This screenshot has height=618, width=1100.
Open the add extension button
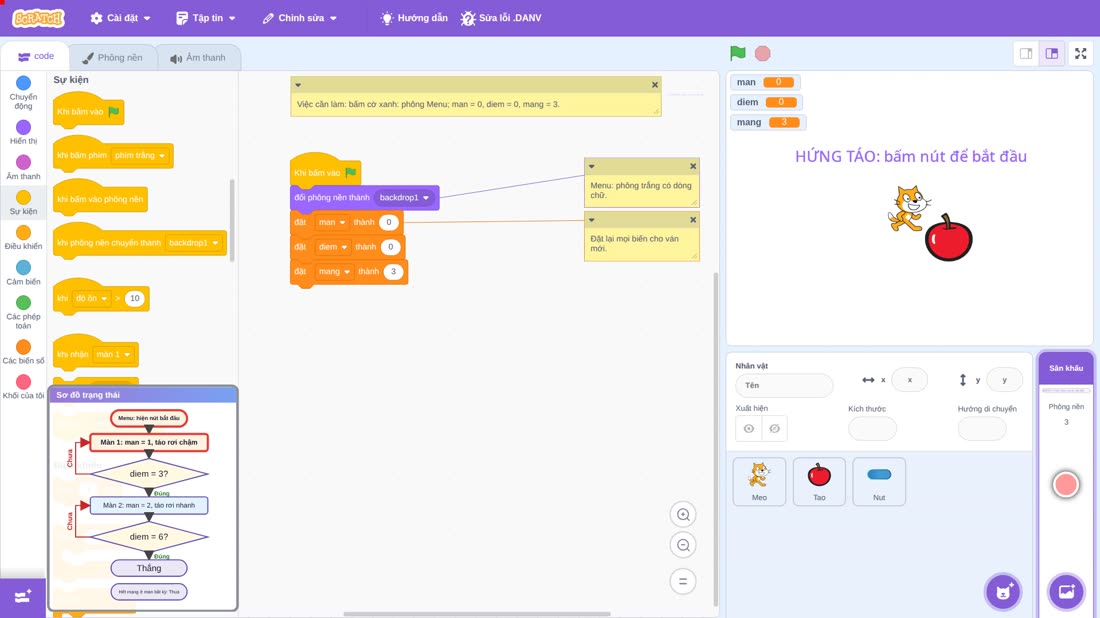pyautogui.click(x=22, y=597)
